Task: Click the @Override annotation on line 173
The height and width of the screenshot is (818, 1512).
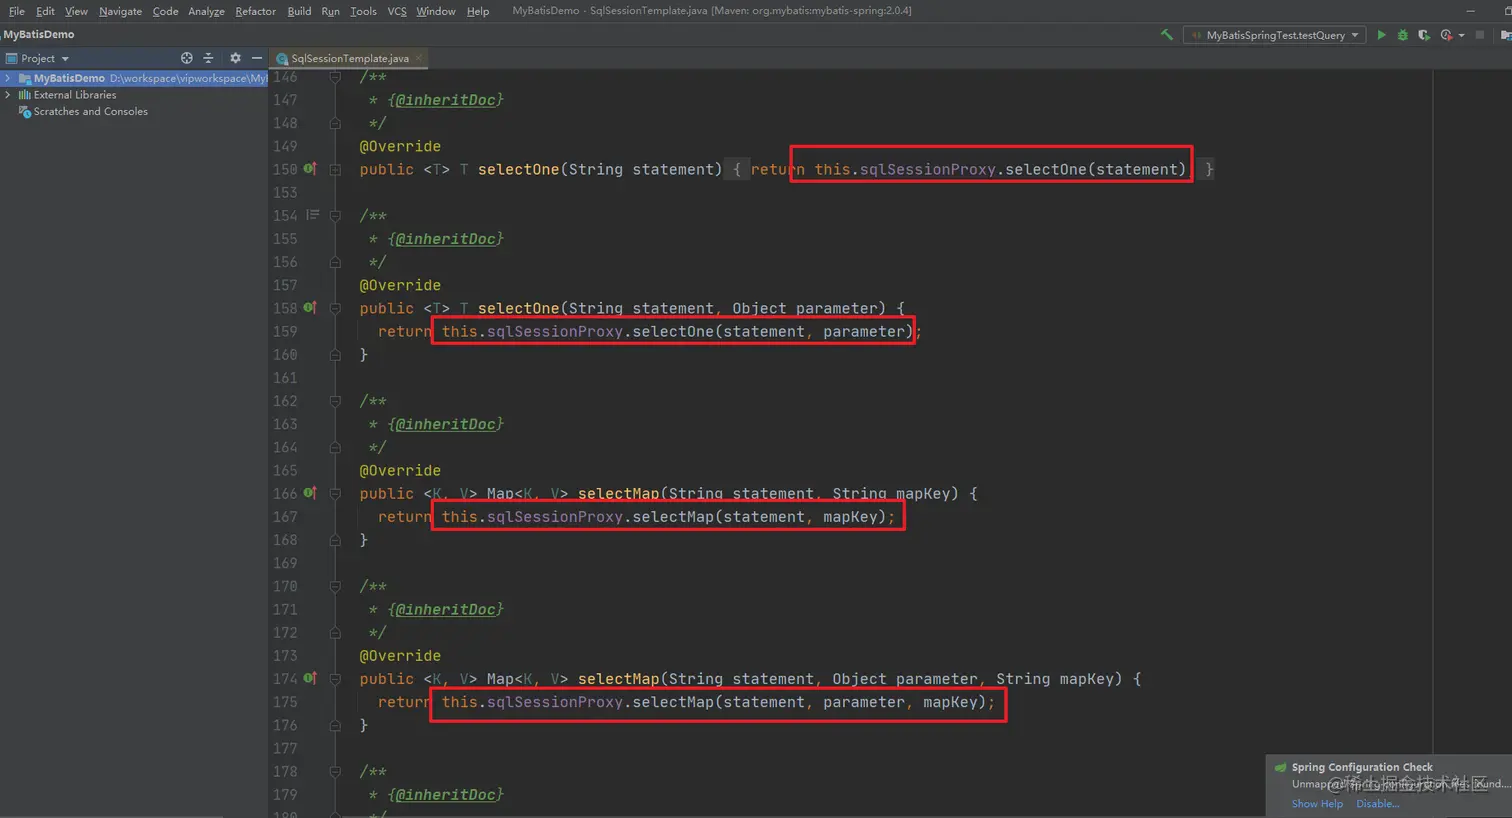Action: click(400, 655)
